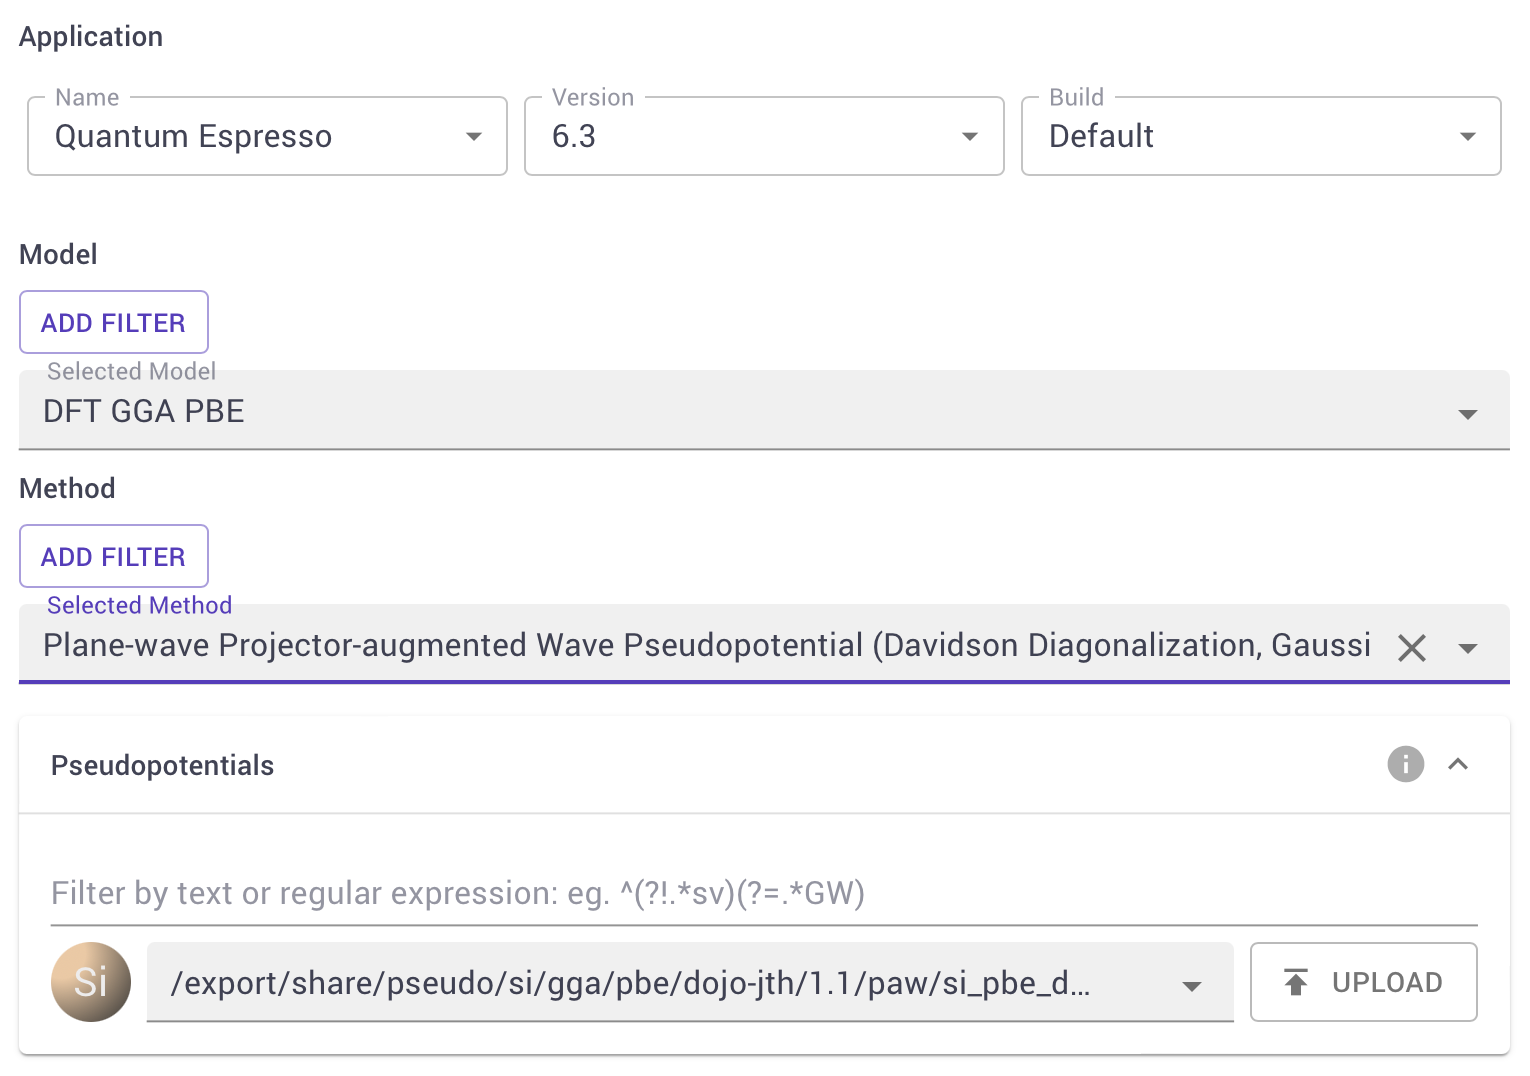Click the Si element avatar
This screenshot has width=1530, height=1076.
tap(91, 982)
